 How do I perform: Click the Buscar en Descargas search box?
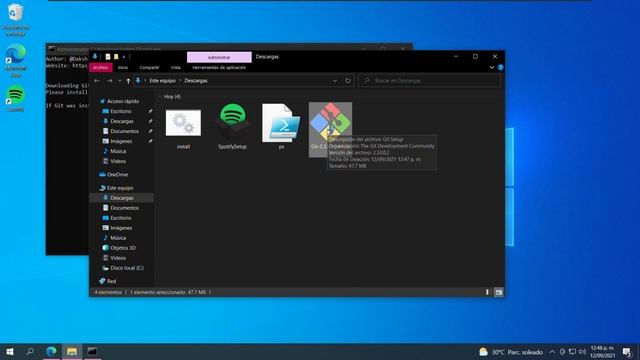[429, 81]
